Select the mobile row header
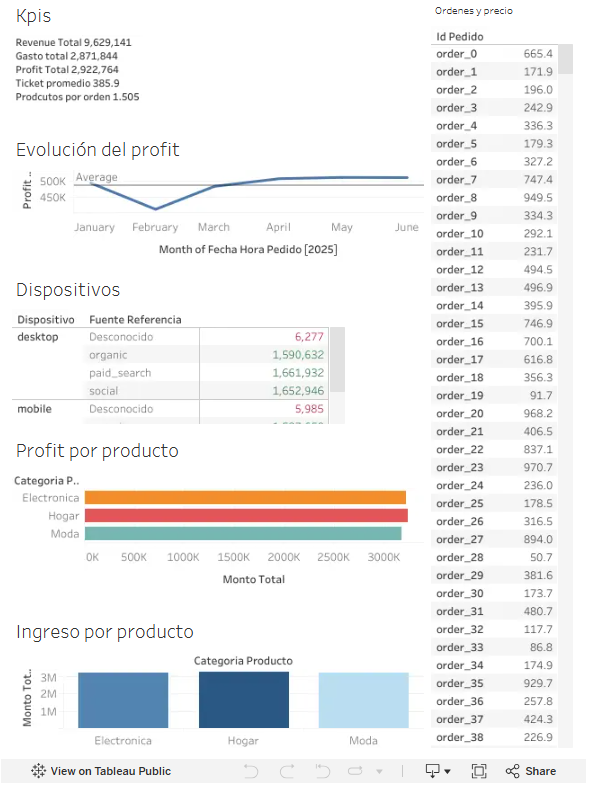This screenshot has height=787, width=590. (34, 409)
